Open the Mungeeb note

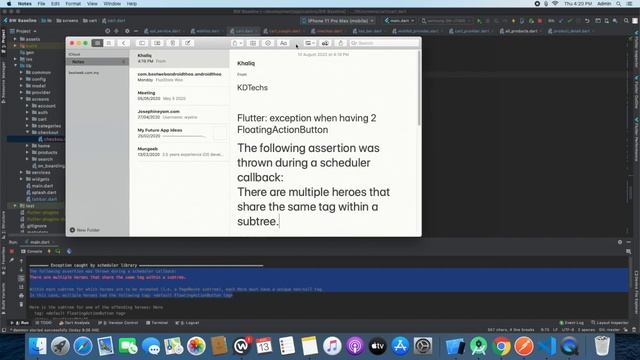pos(180,152)
